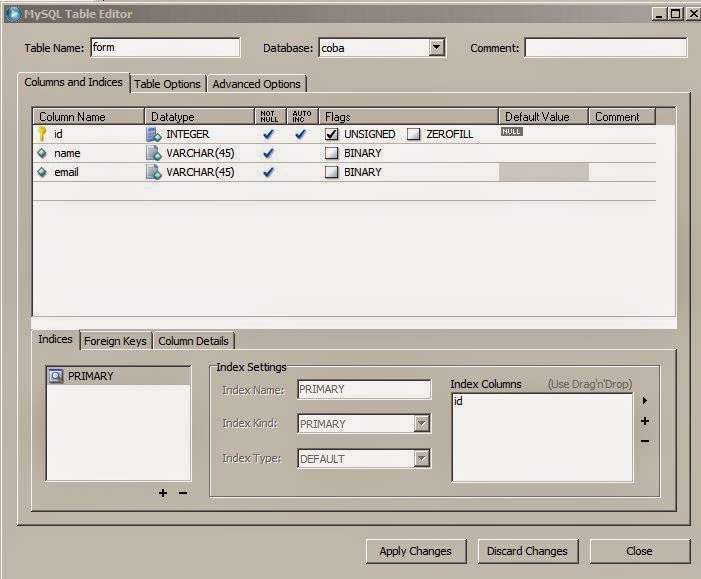Click the Column Name header
The width and height of the screenshot is (701, 579).
(89, 117)
